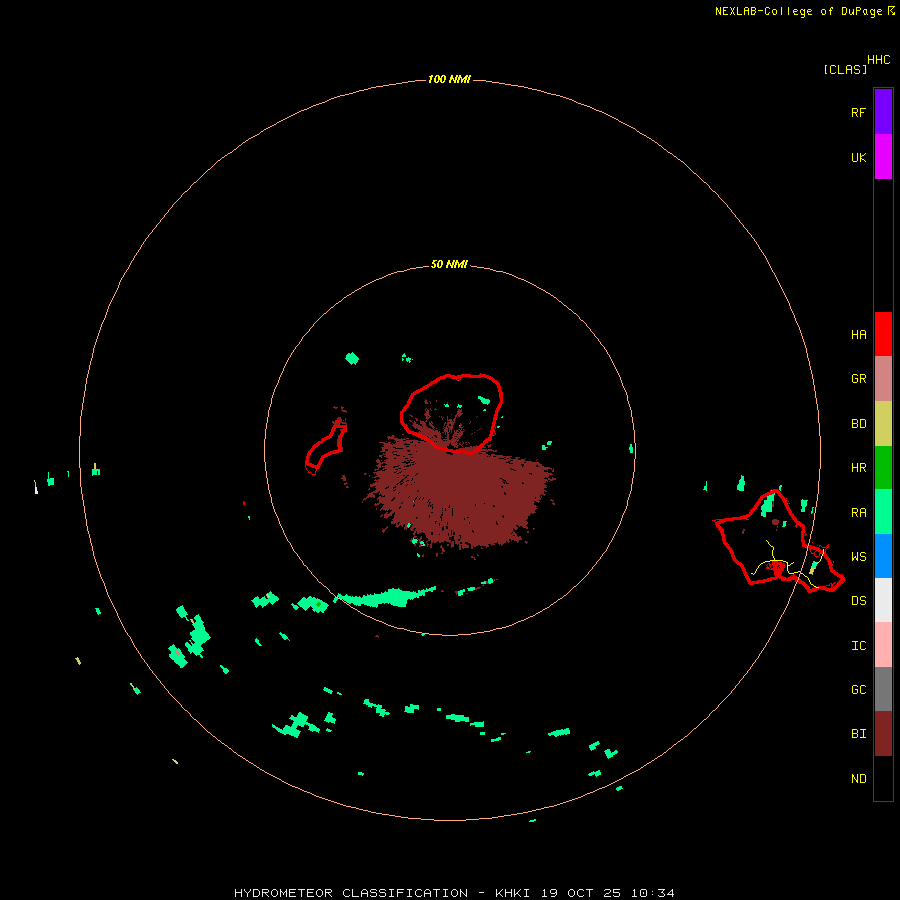Click the IC pink legend swatch
The image size is (900, 900).
click(x=883, y=645)
